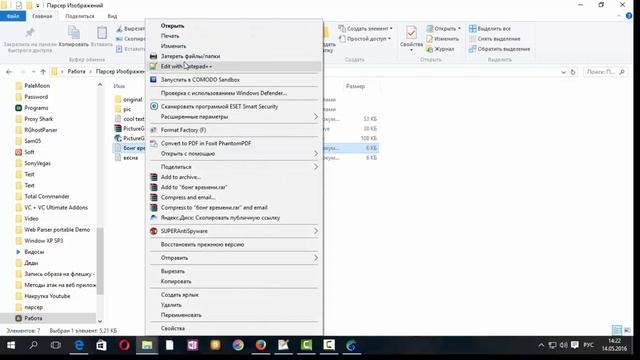Scan with Windows Defender entry
The image size is (640, 360).
pyautogui.click(x=234, y=93)
